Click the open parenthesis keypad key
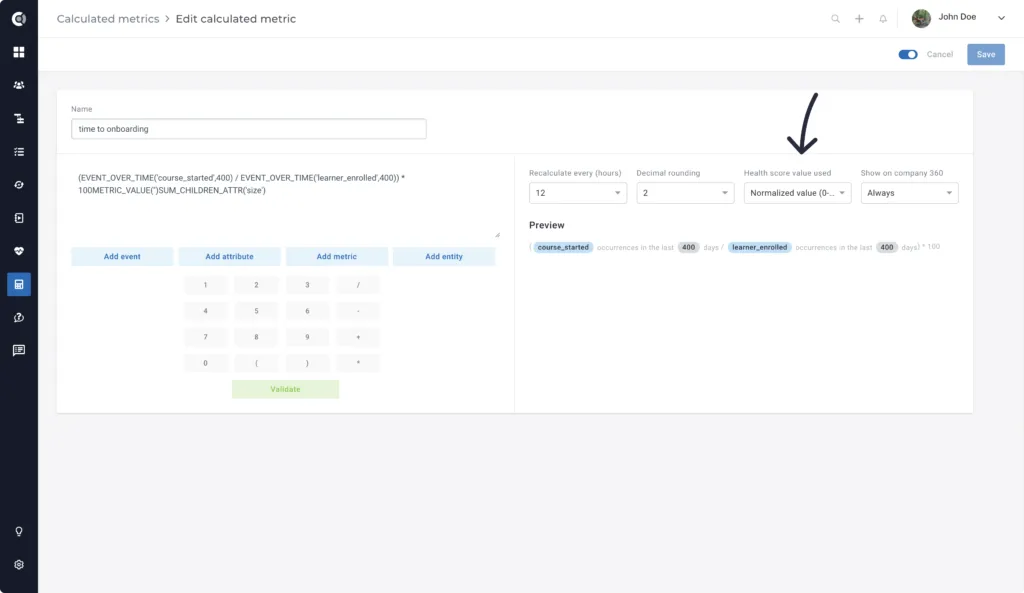The height and width of the screenshot is (593, 1024). [256, 363]
